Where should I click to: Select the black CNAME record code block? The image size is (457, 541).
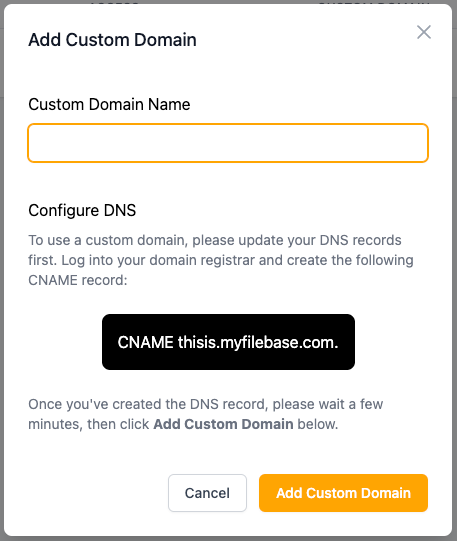coord(228,342)
